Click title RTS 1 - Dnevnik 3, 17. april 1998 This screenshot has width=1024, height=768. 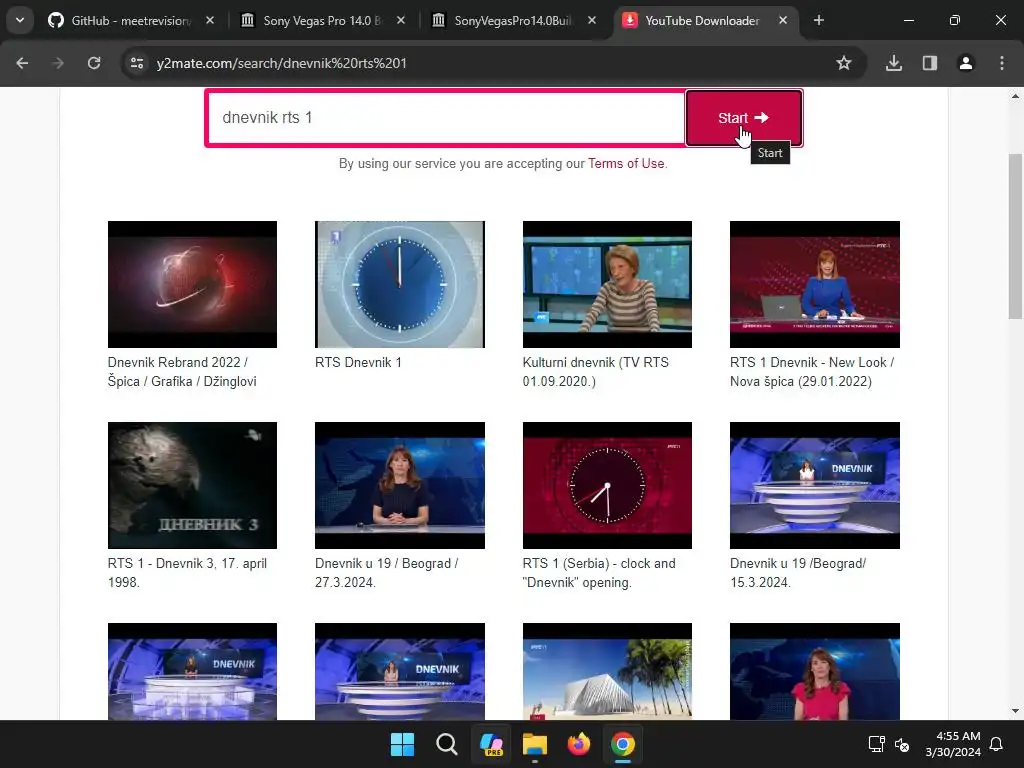click(x=187, y=573)
